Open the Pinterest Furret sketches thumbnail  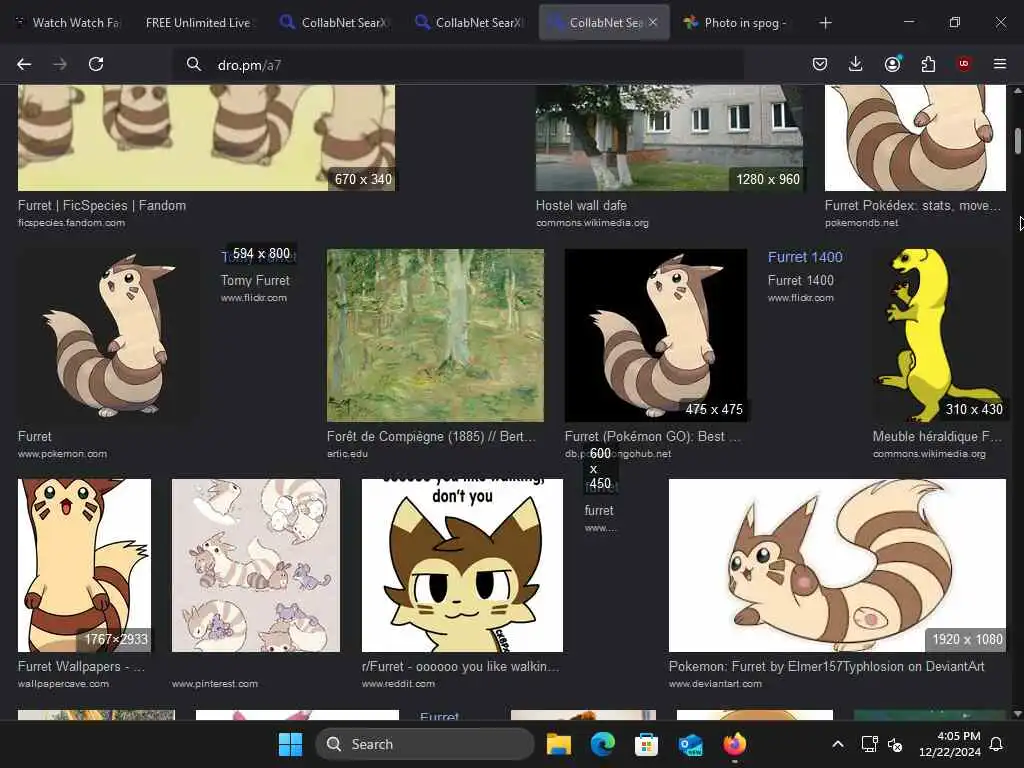coord(256,566)
